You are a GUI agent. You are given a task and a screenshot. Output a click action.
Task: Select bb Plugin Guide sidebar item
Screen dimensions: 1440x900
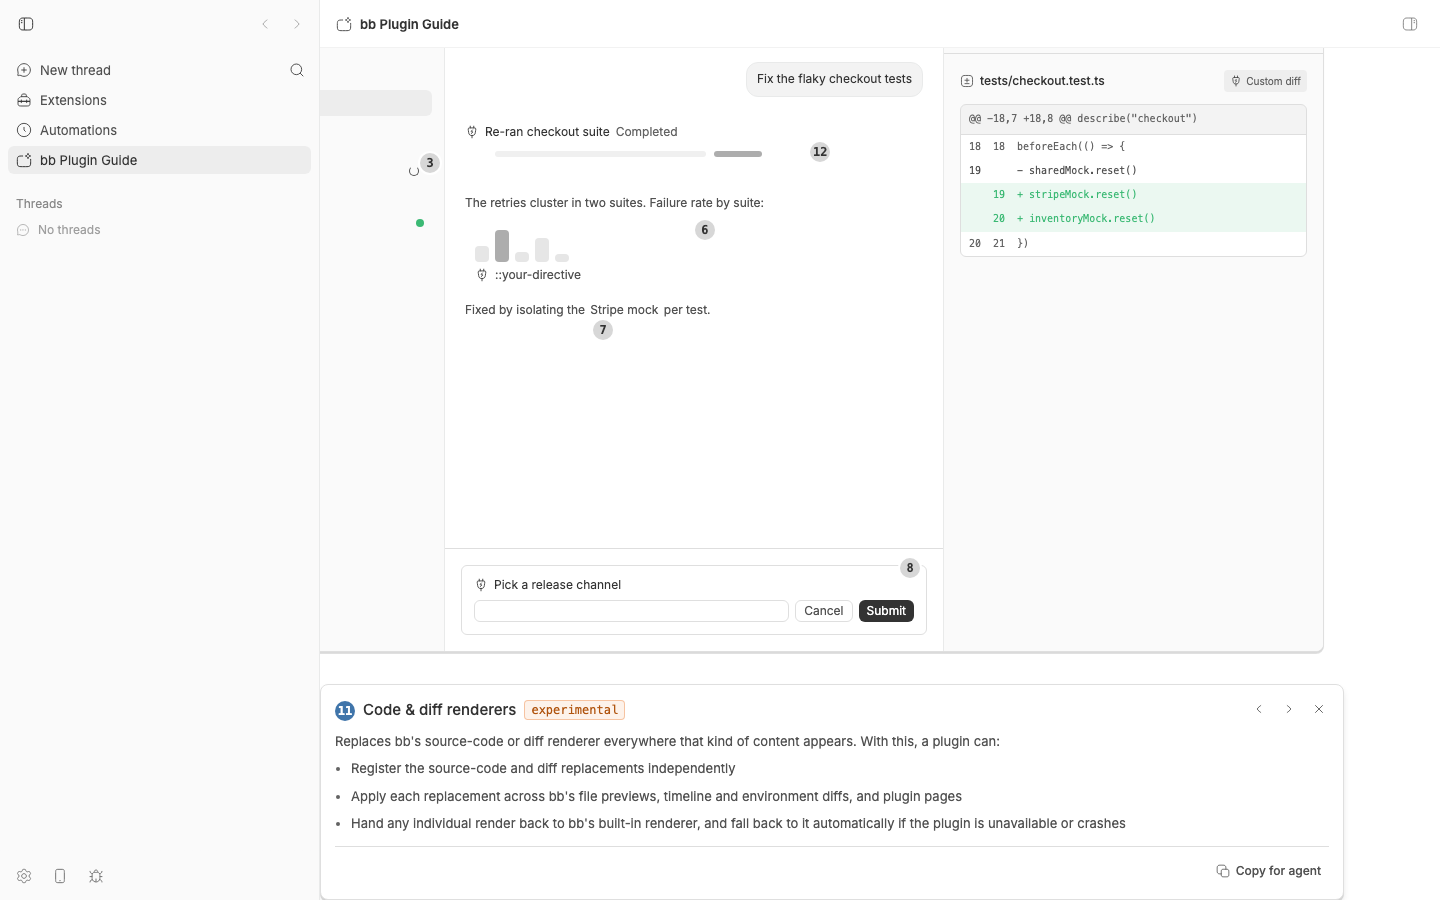click(x=160, y=160)
